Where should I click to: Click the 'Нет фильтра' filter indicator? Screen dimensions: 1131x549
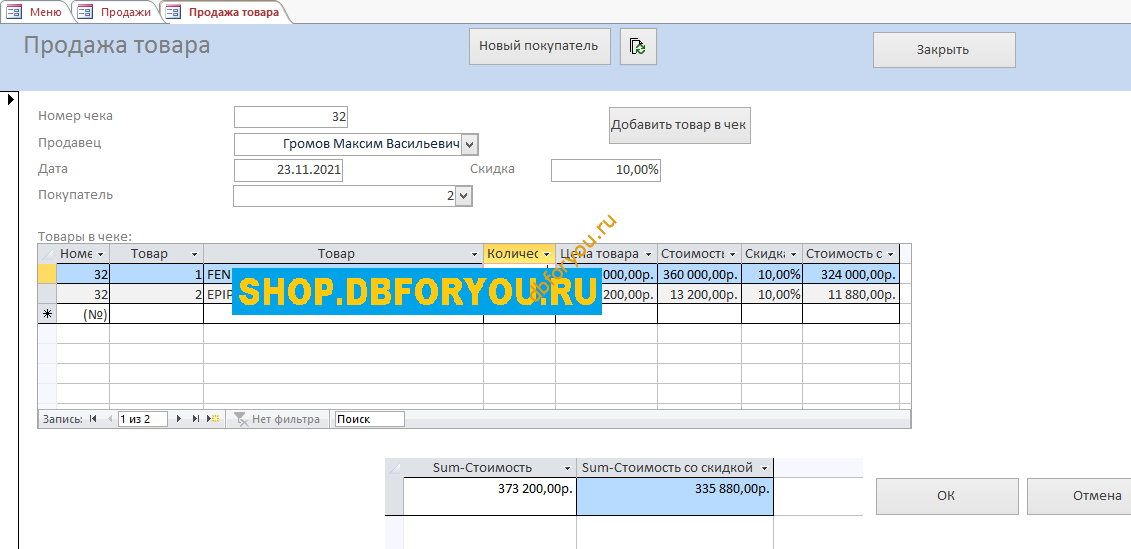[x=277, y=418]
